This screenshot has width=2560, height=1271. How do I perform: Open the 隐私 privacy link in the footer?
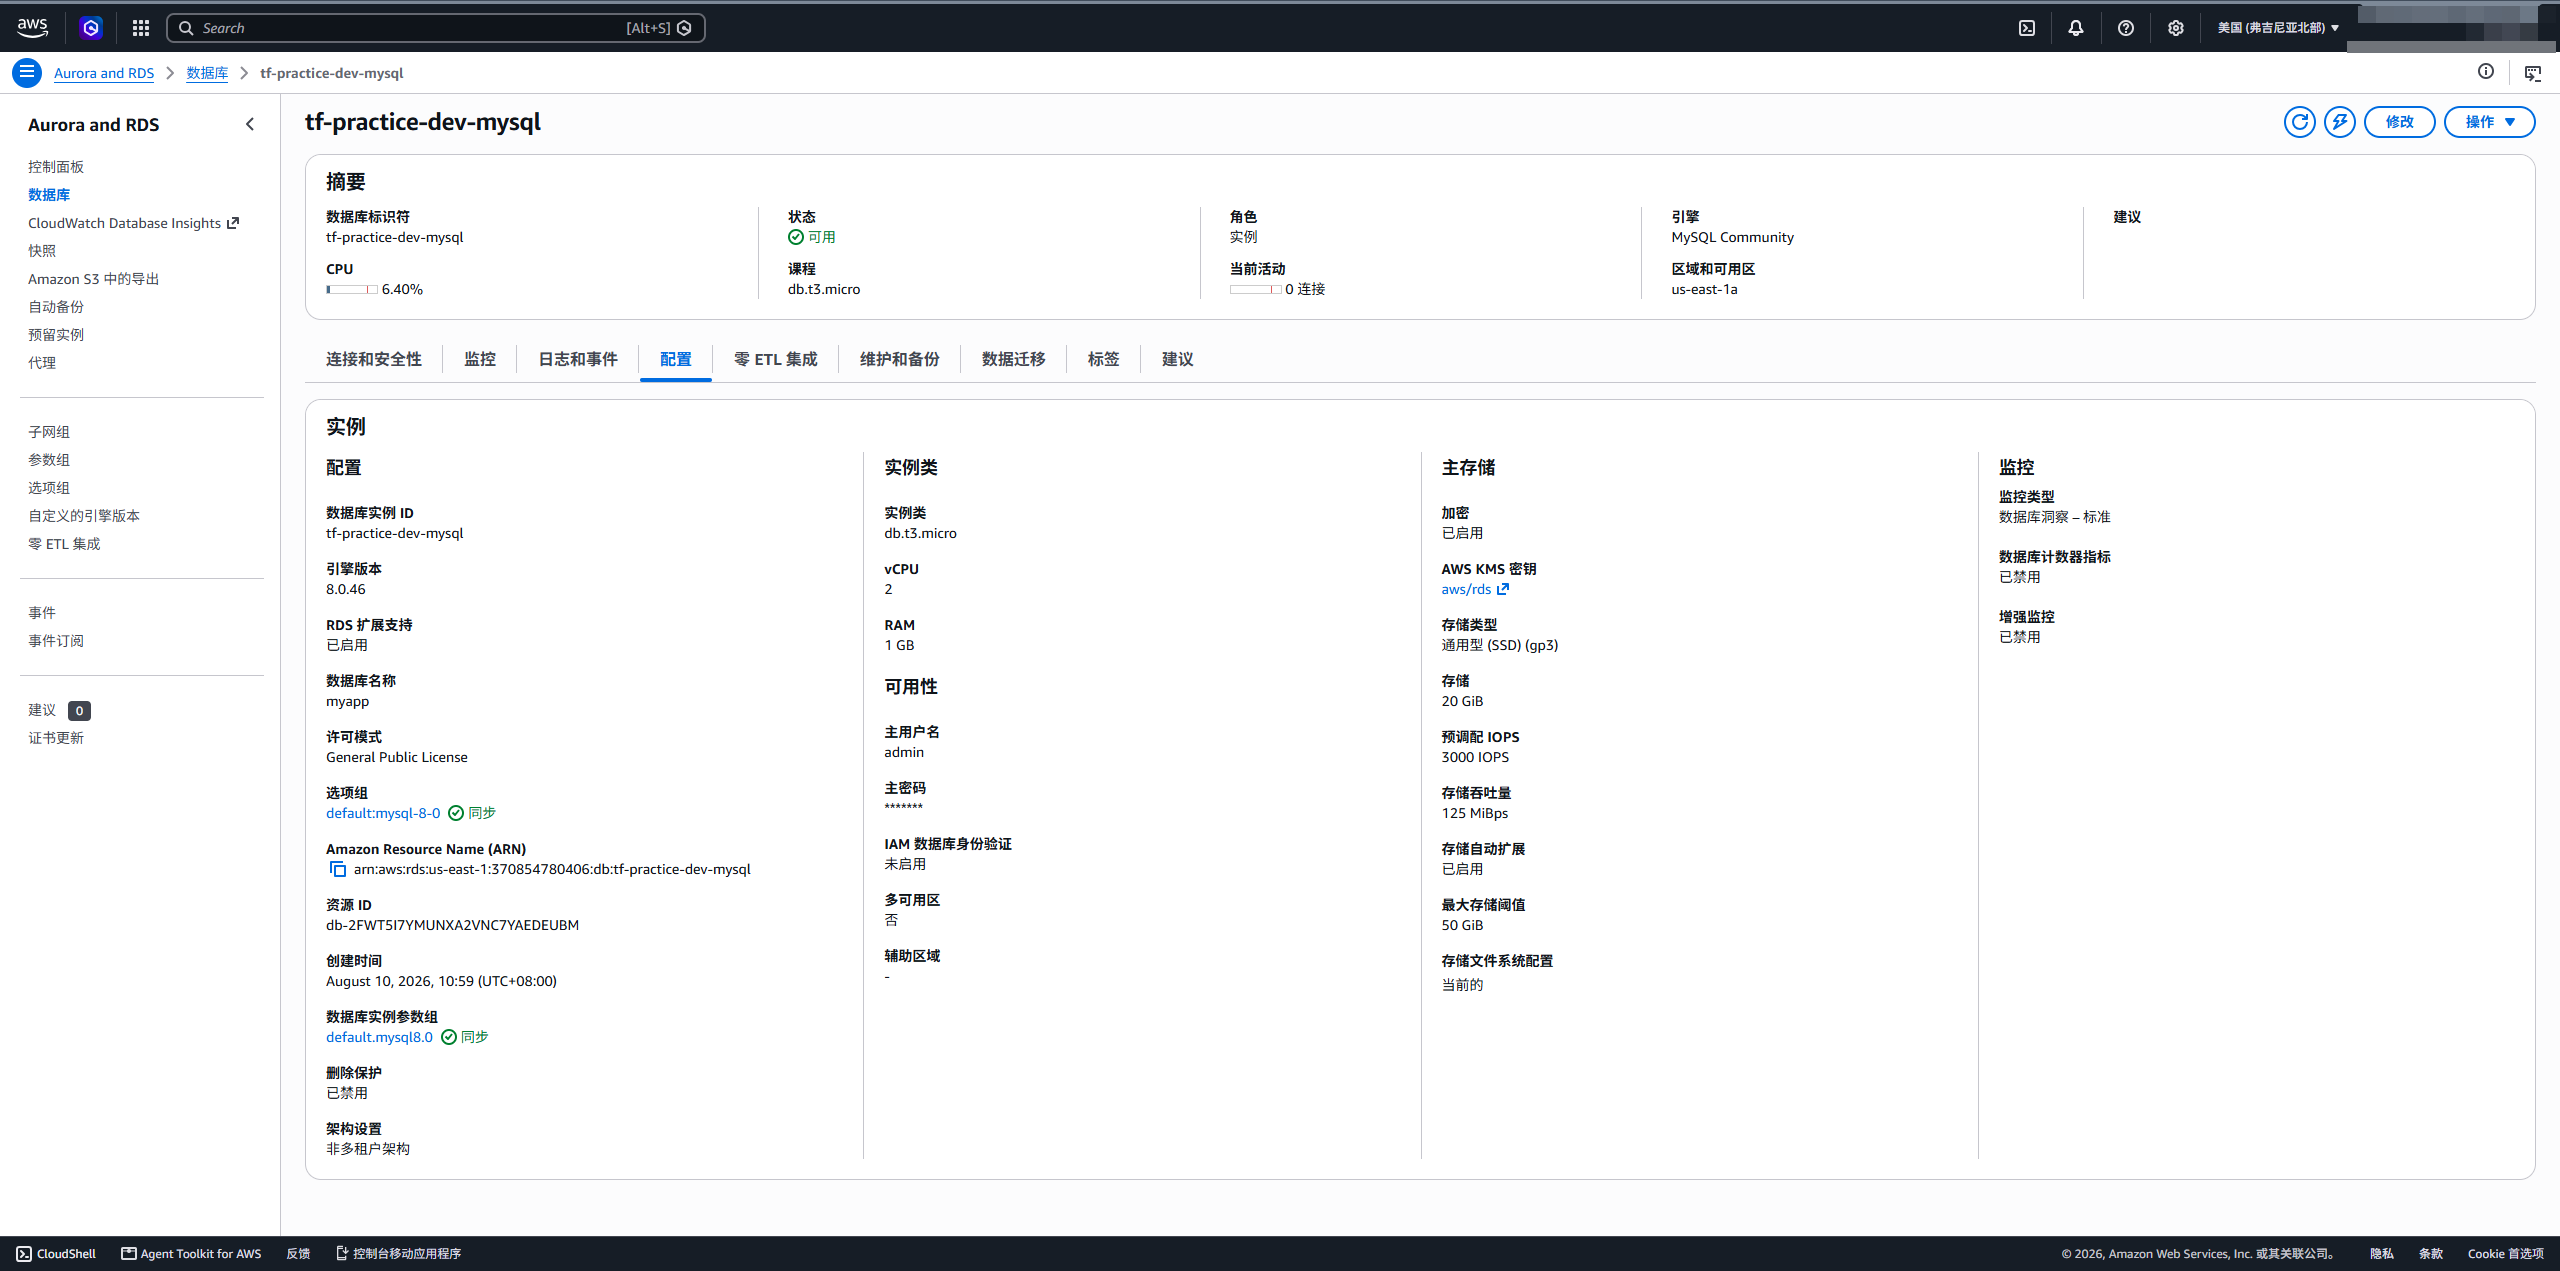[x=2381, y=1254]
